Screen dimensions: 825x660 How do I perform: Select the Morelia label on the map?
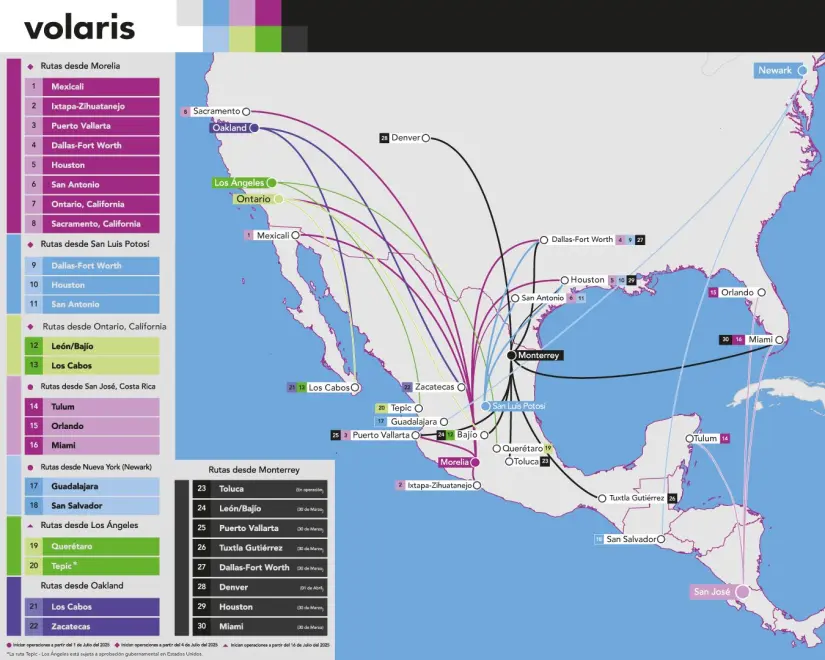[454, 462]
